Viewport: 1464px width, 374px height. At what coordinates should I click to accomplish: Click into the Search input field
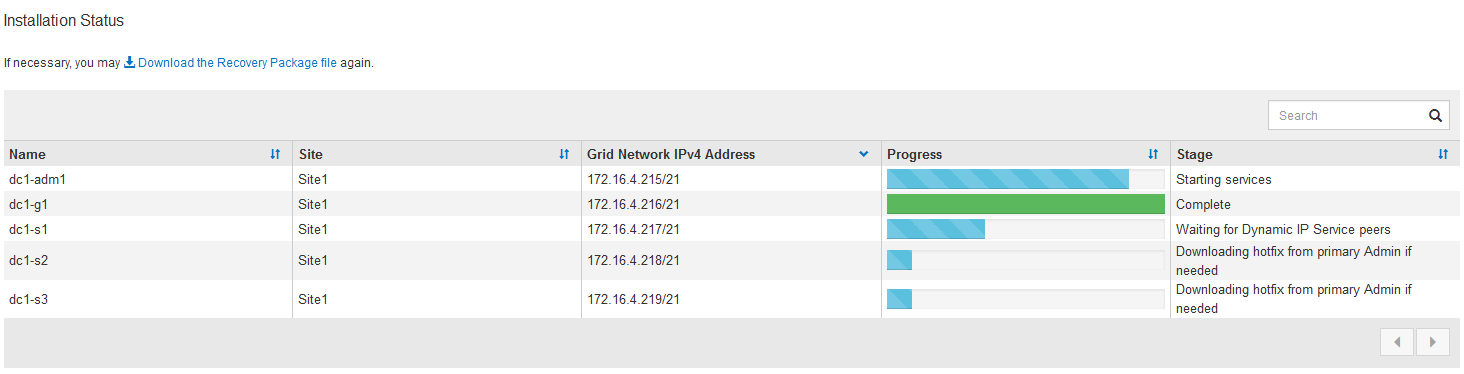1347,116
